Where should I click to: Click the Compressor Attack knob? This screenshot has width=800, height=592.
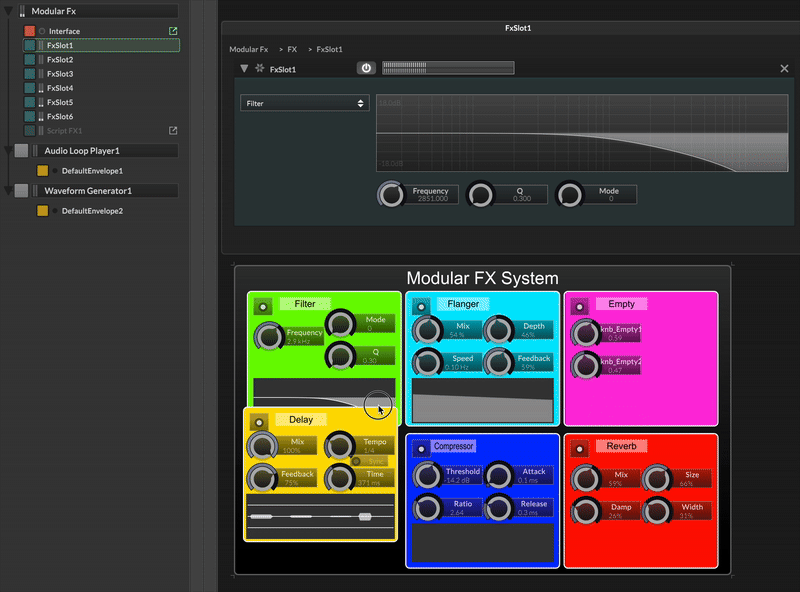point(498,476)
